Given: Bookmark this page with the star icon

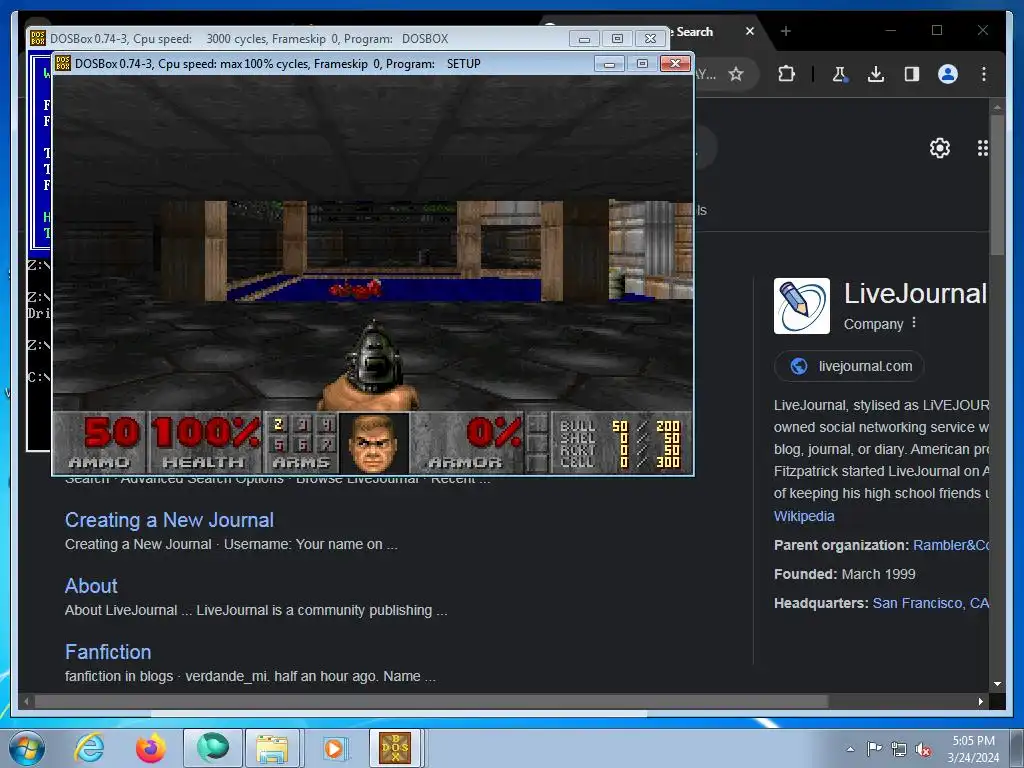Looking at the screenshot, I should (736, 74).
